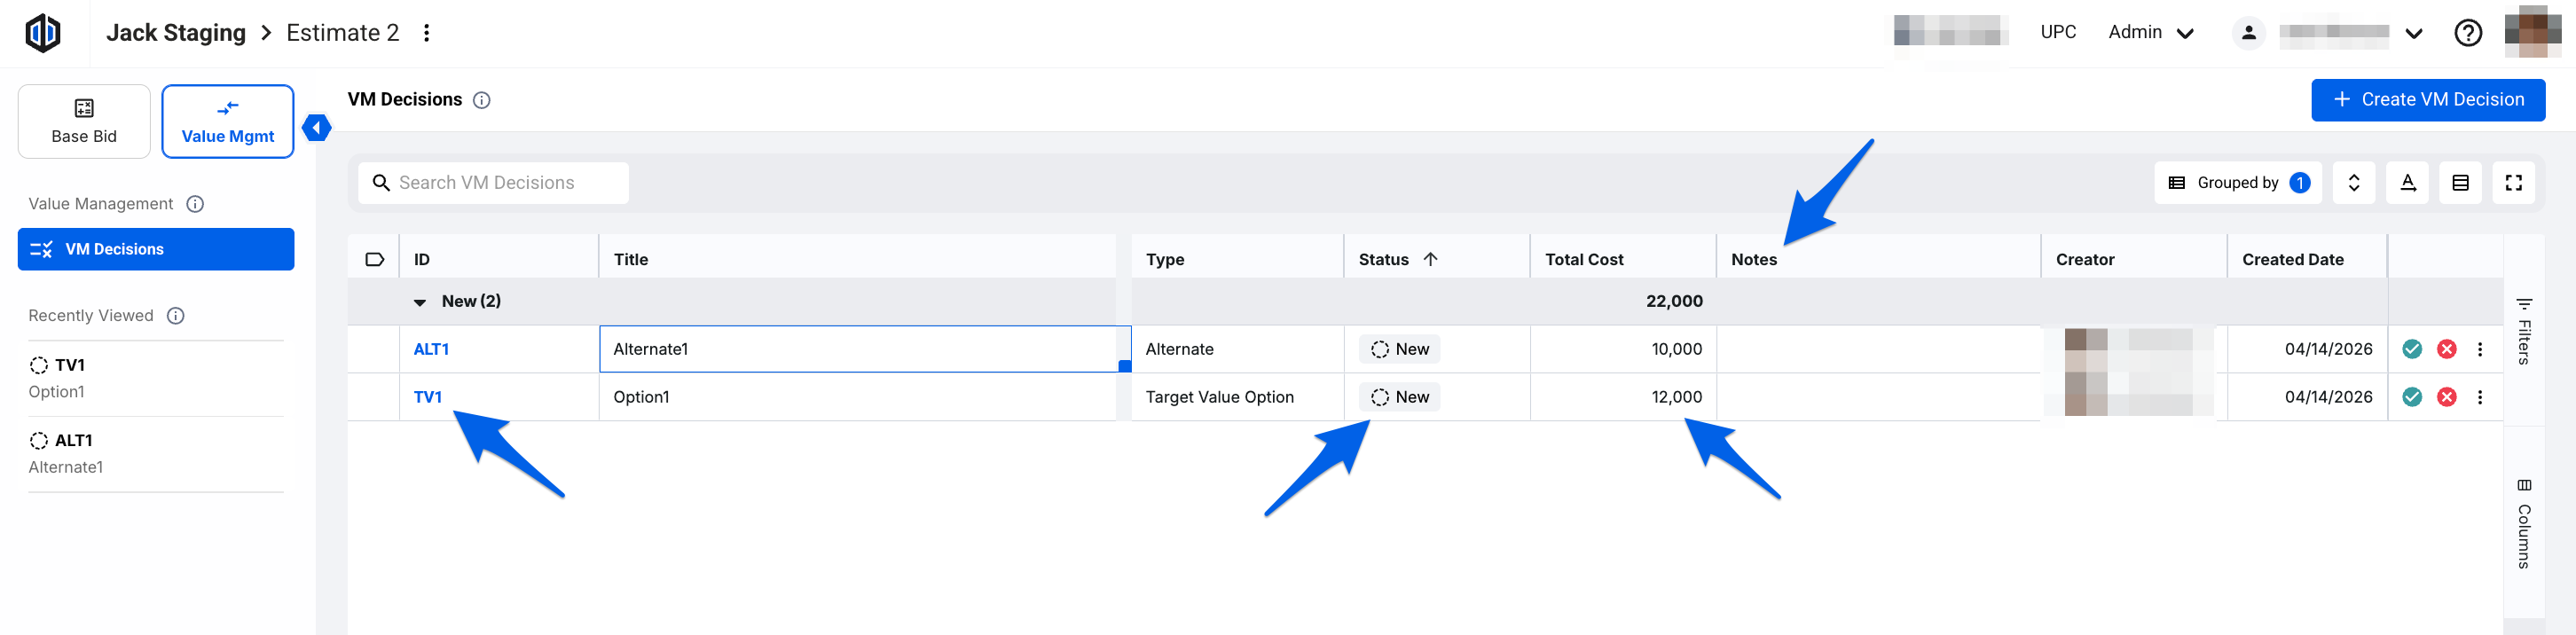Click the Create VM Decision button
Screen dimensions: 2576x635
(2427, 100)
